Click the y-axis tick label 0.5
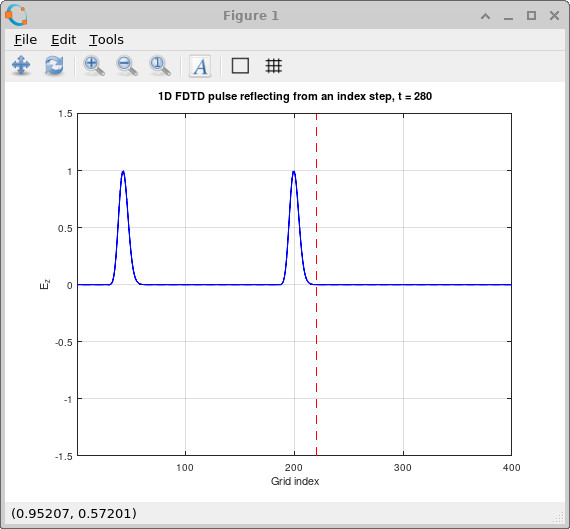The width and height of the screenshot is (570, 529). [x=65, y=228]
